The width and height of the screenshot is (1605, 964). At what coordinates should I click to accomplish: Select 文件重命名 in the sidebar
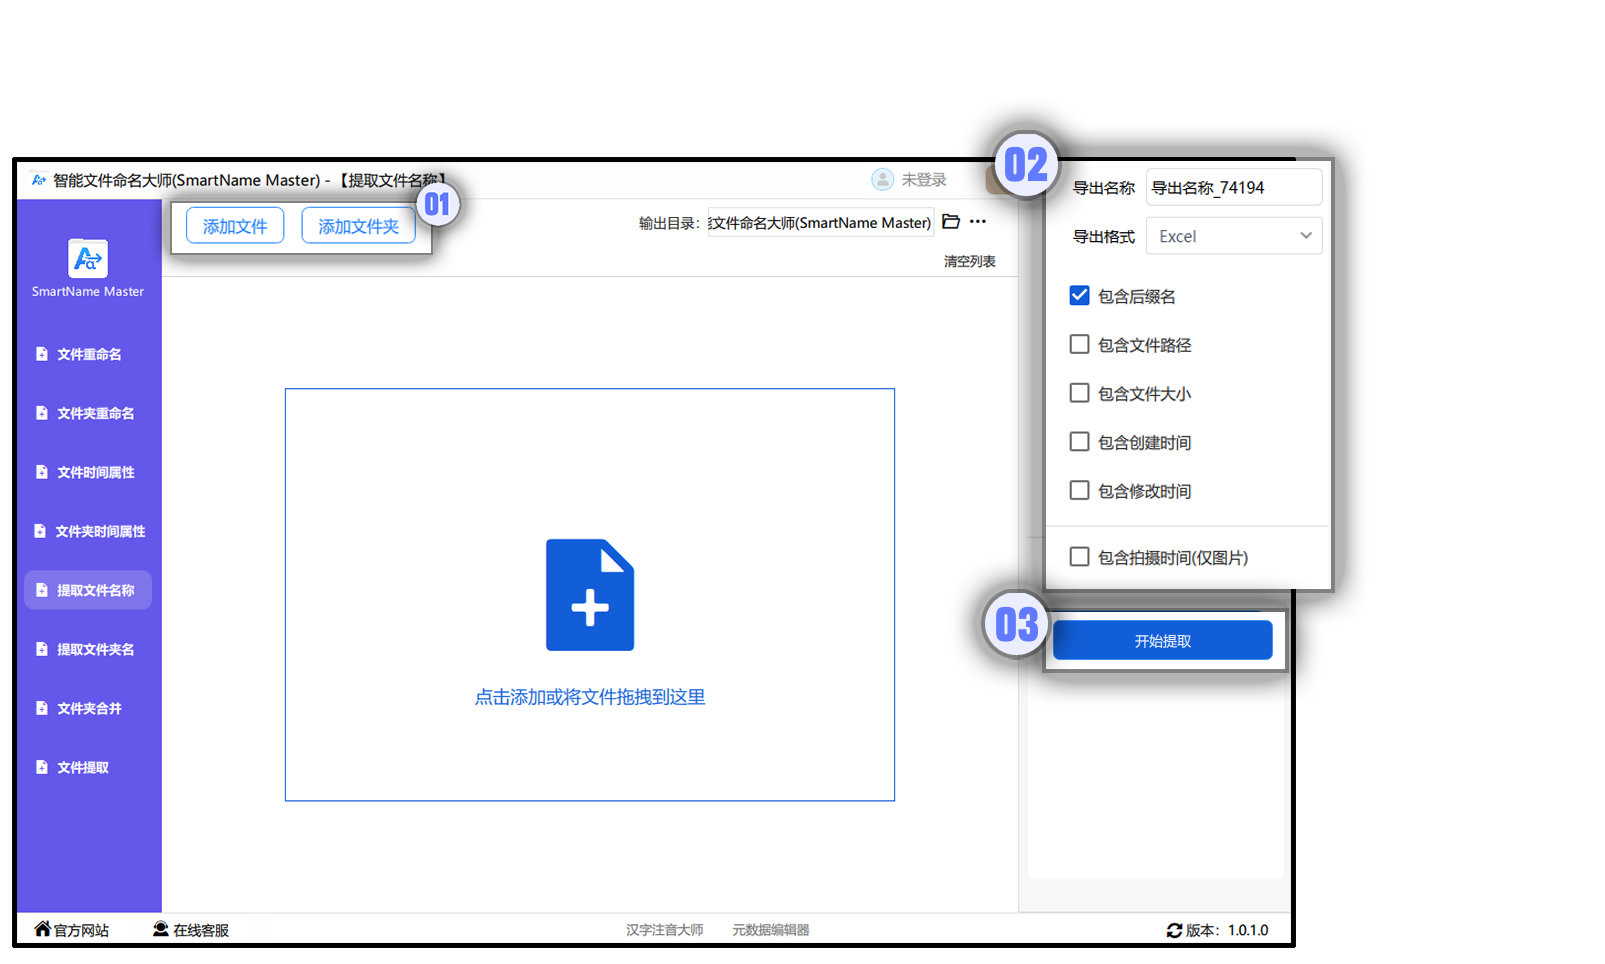tap(88, 354)
